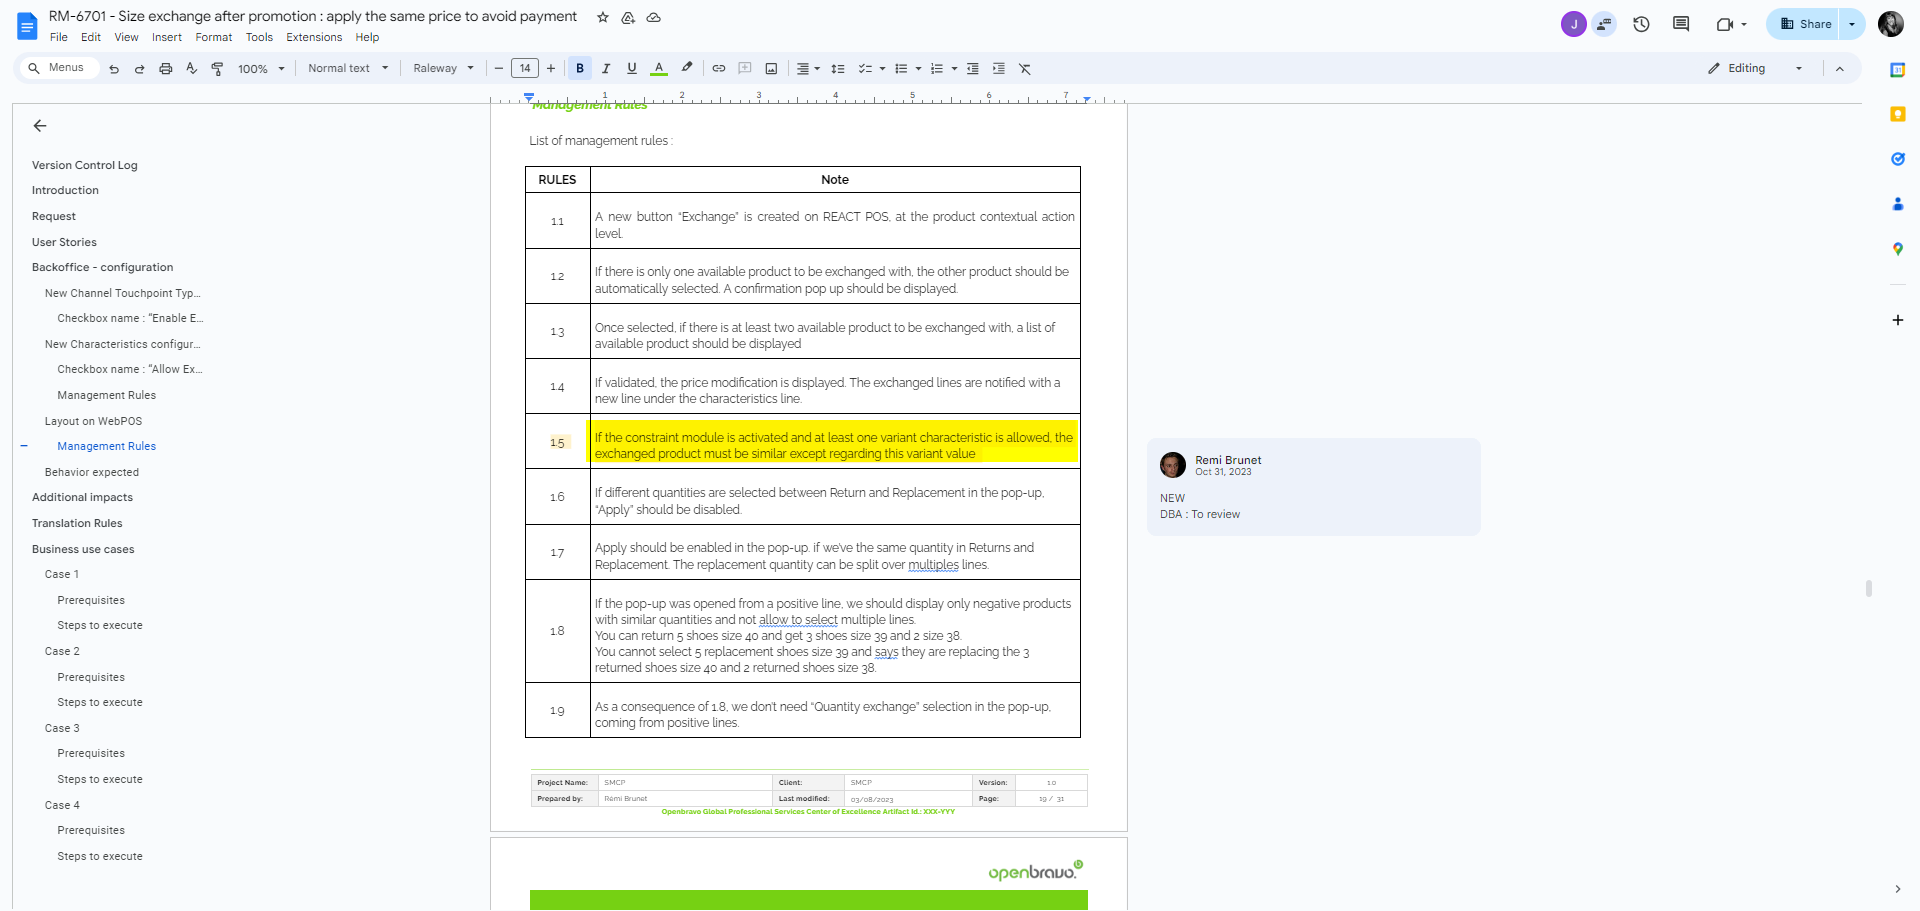Screen dimensions: 1920x911
Task: Click the Share button
Action: click(x=1805, y=24)
